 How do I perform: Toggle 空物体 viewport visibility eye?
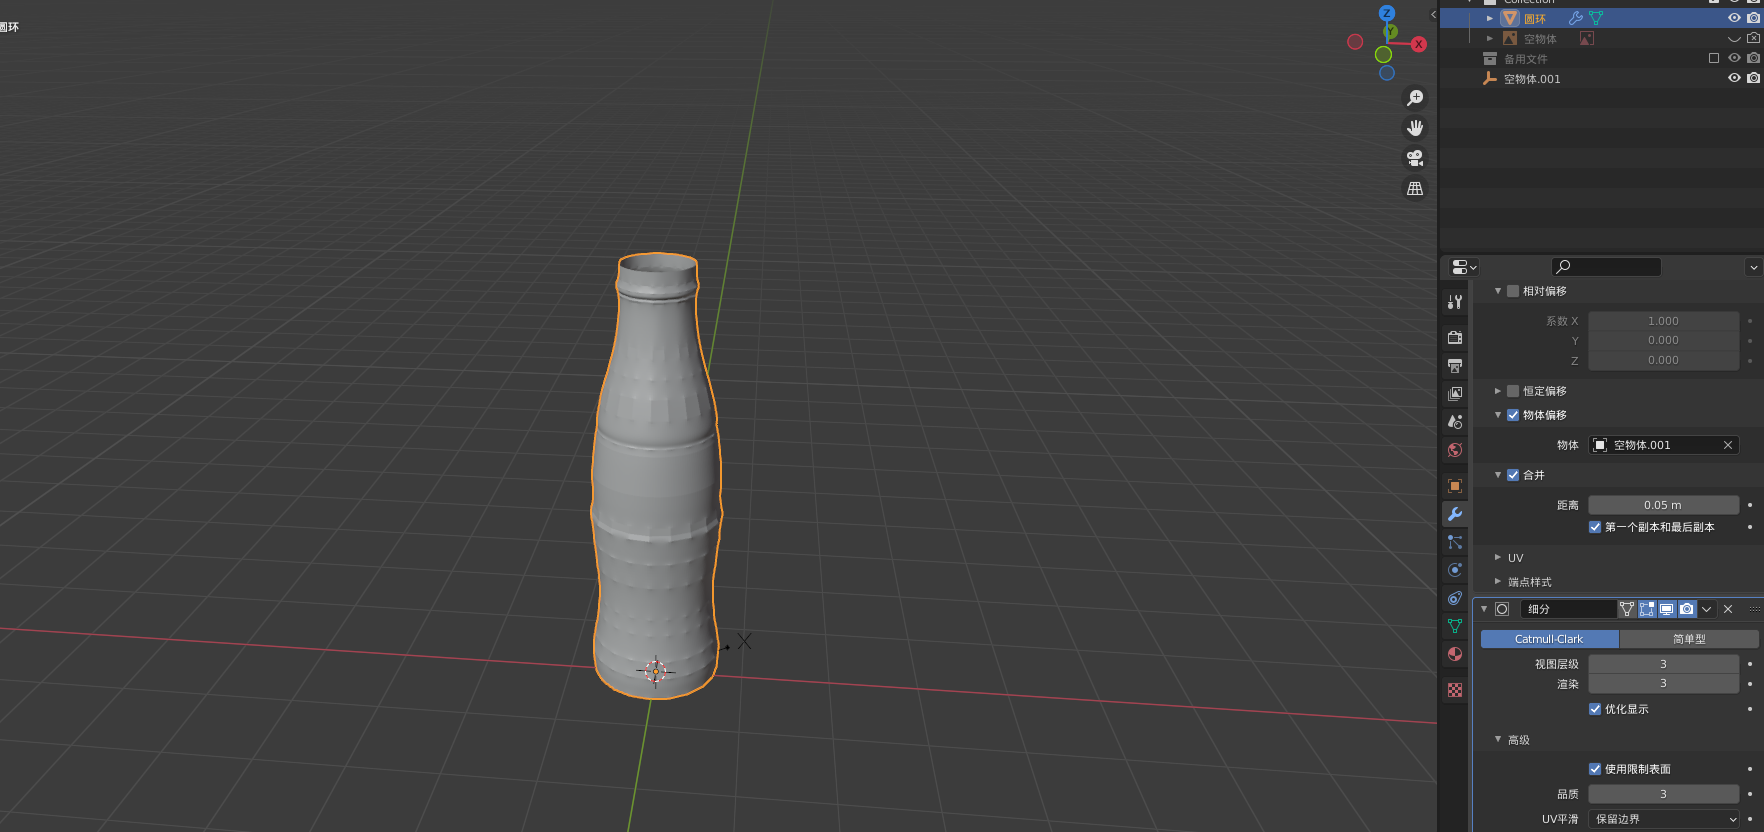tap(1735, 38)
